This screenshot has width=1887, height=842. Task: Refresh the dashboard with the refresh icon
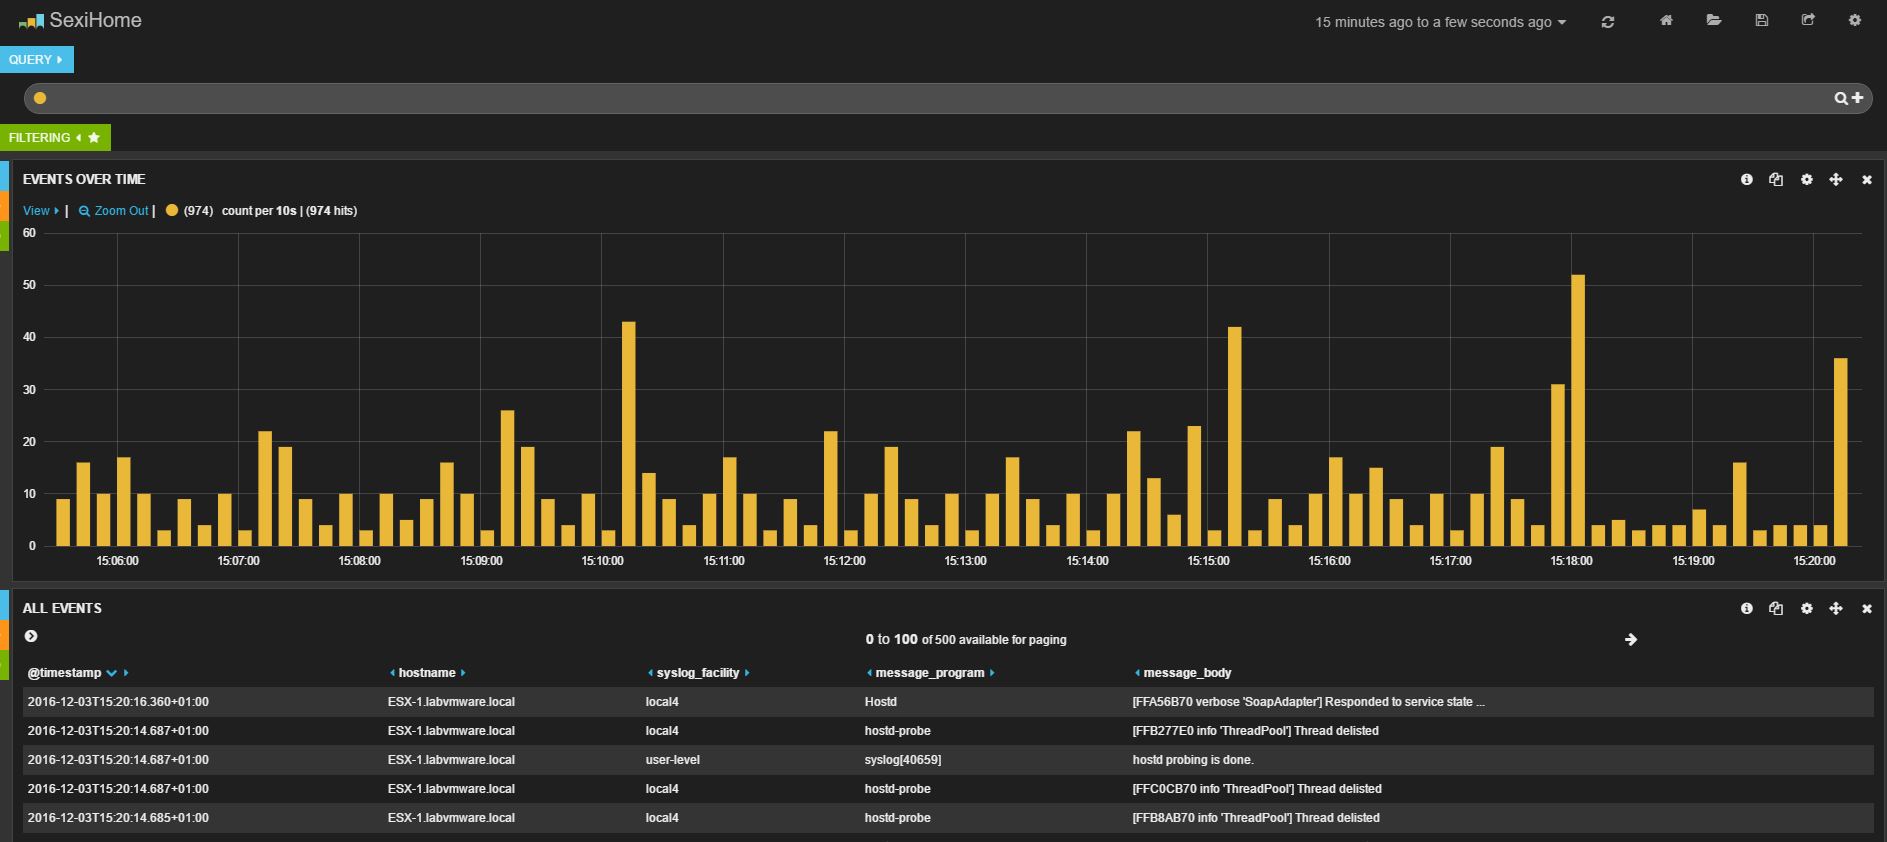click(1608, 22)
